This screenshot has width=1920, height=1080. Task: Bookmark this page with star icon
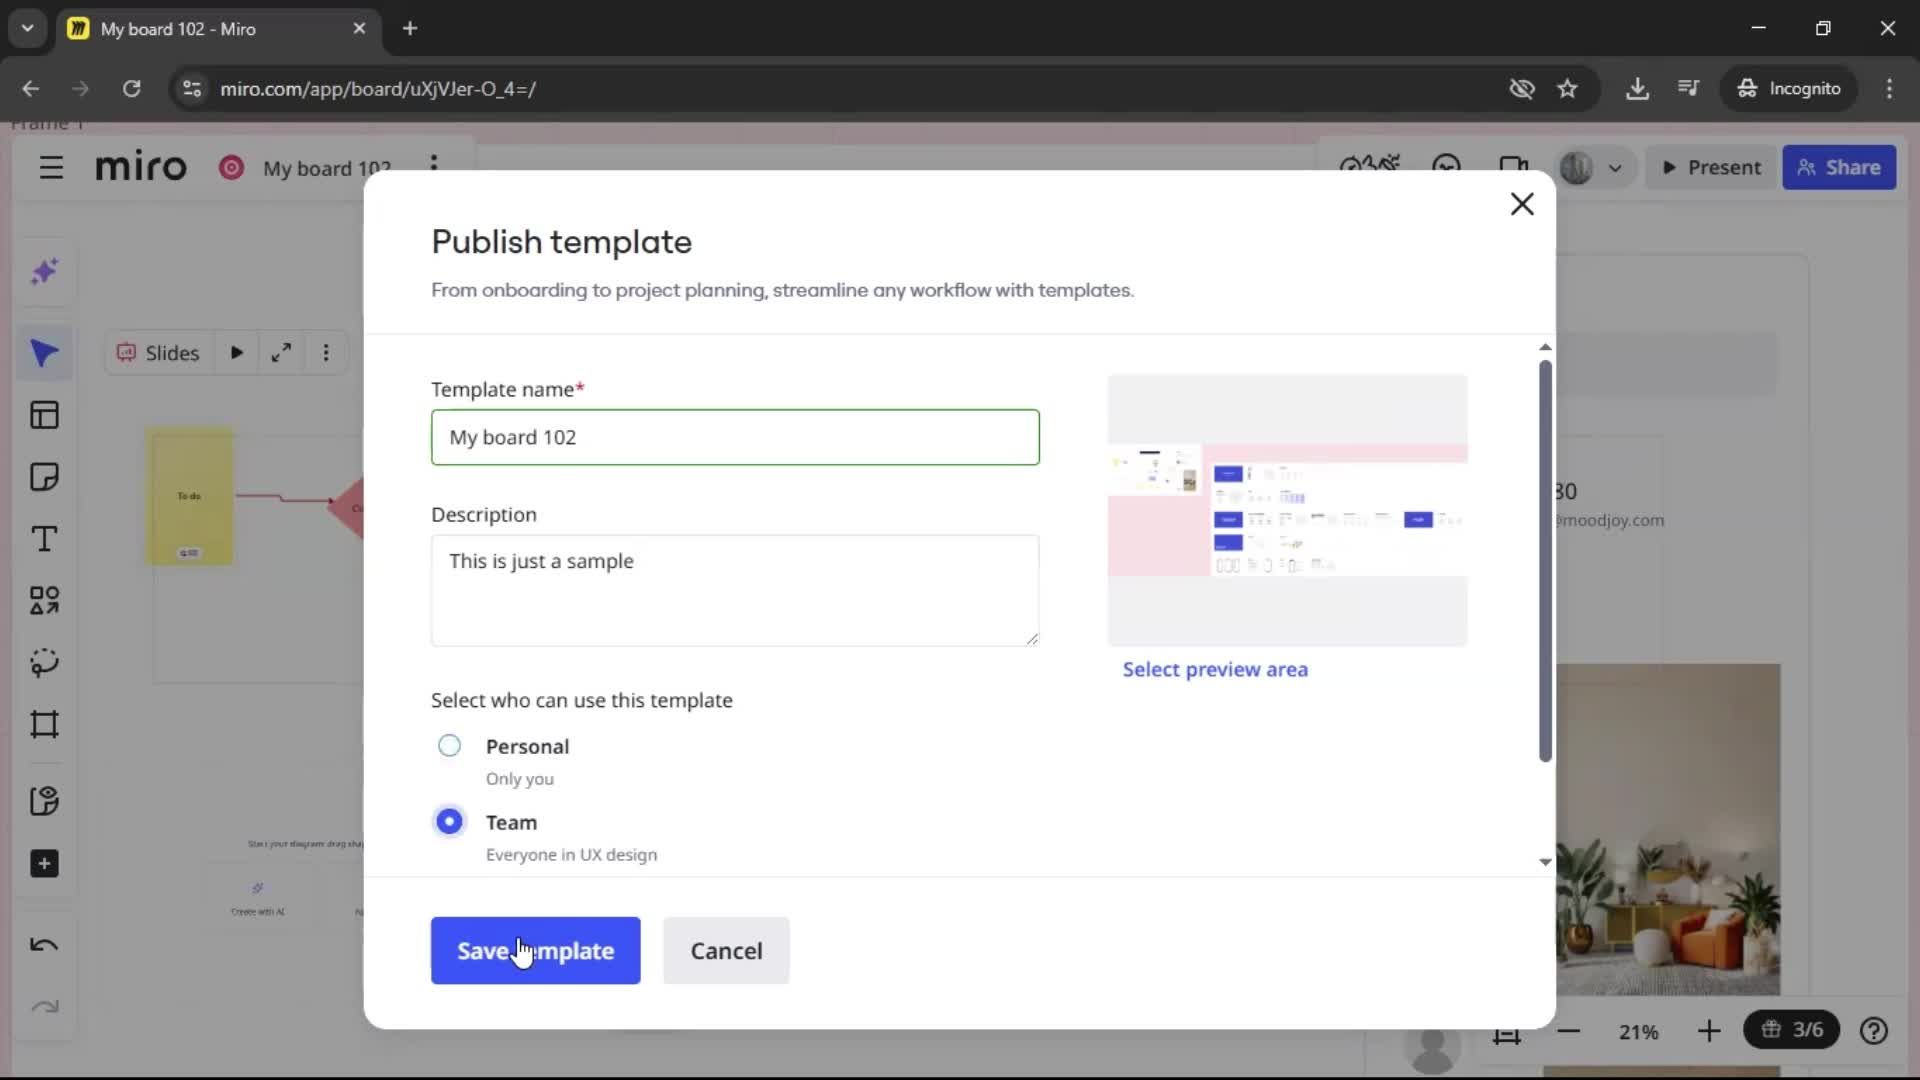tap(1567, 88)
